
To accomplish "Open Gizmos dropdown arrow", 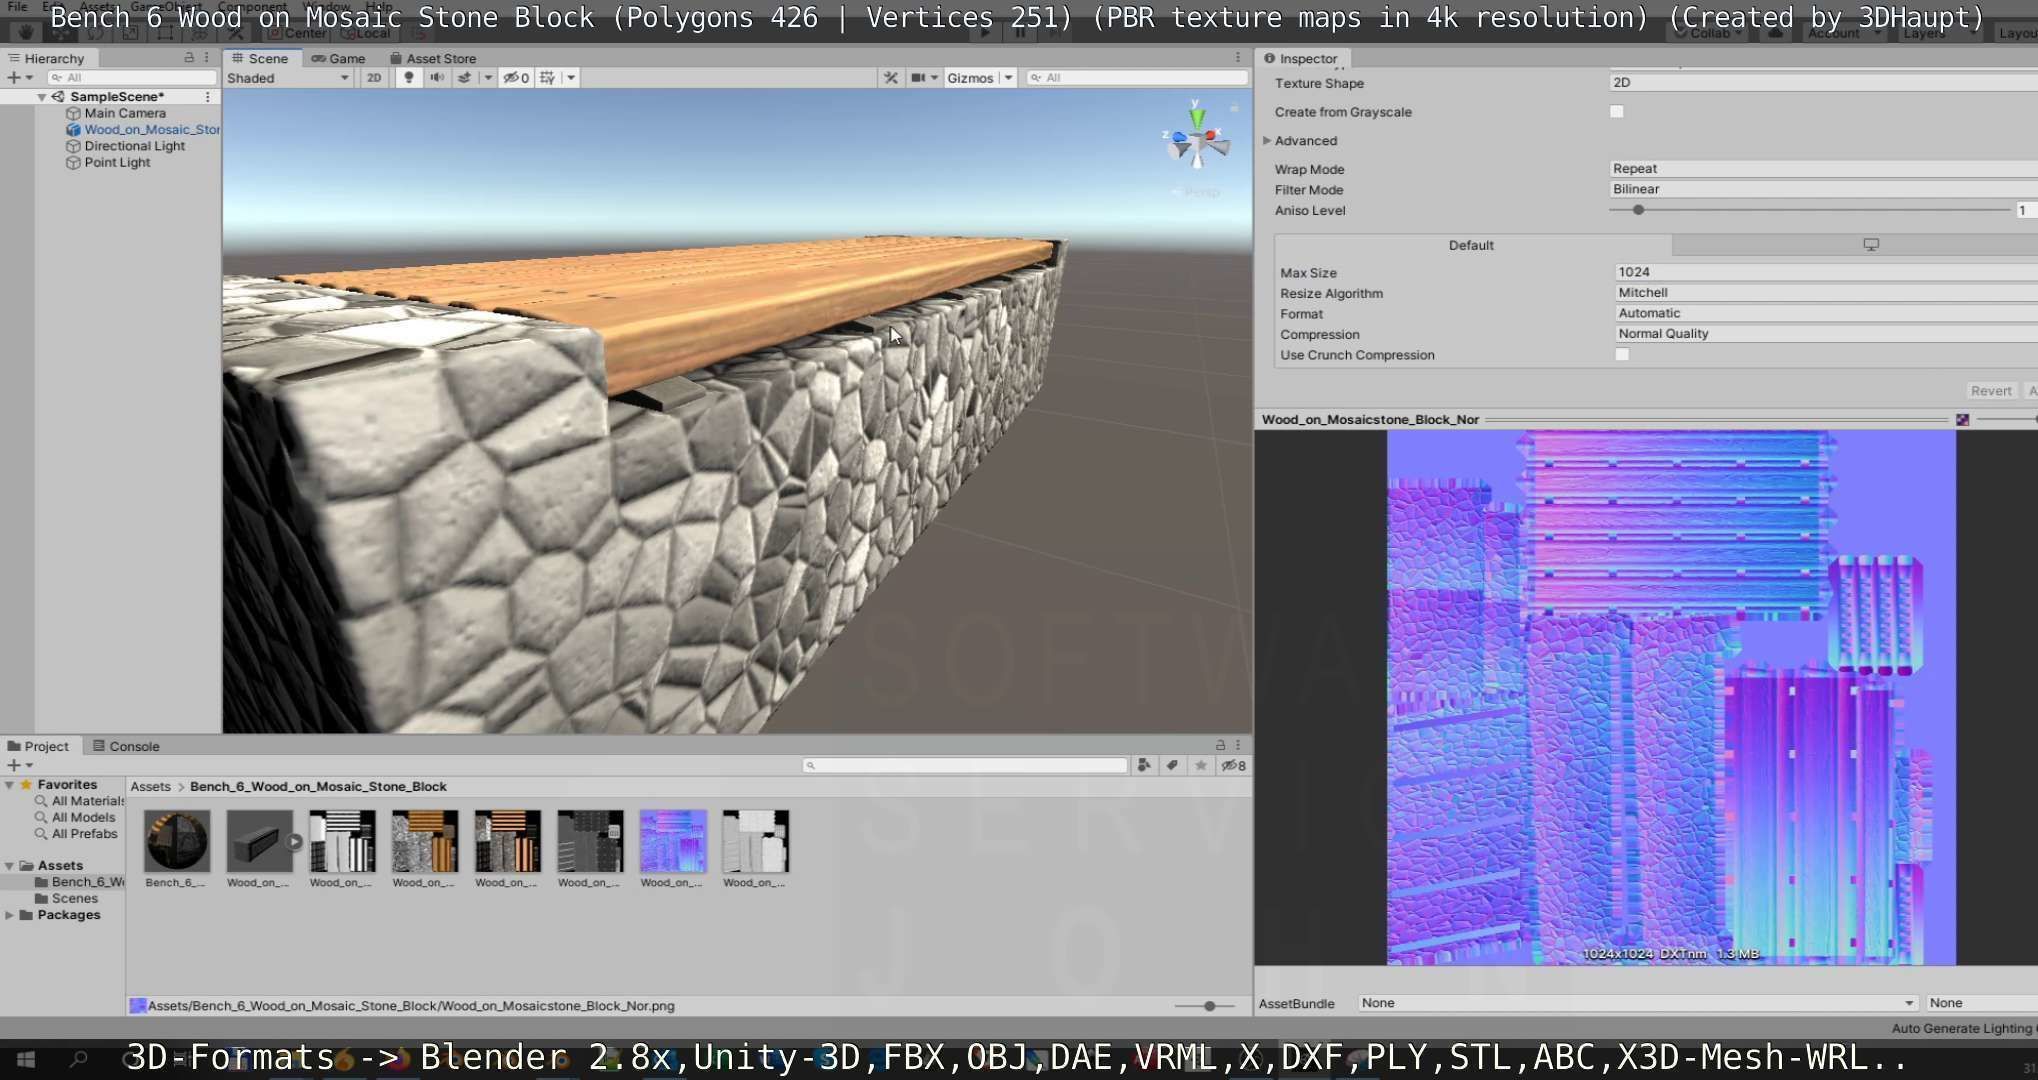I will tap(1008, 77).
